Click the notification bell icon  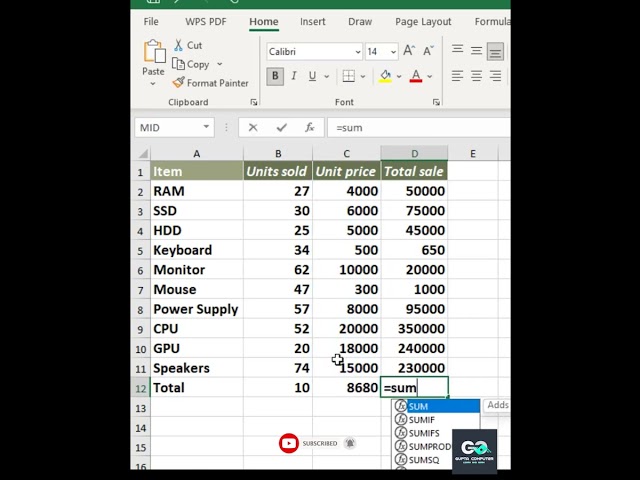point(350,443)
